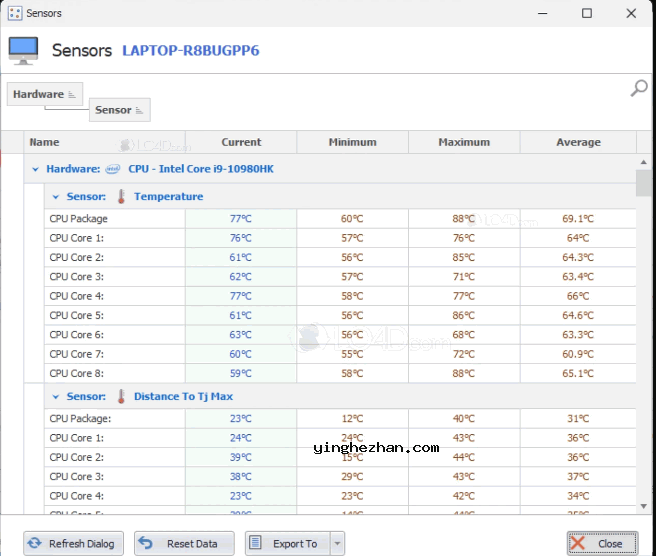656x556 pixels.
Task: Open the Export To dropdown arrow
Action: (337, 543)
